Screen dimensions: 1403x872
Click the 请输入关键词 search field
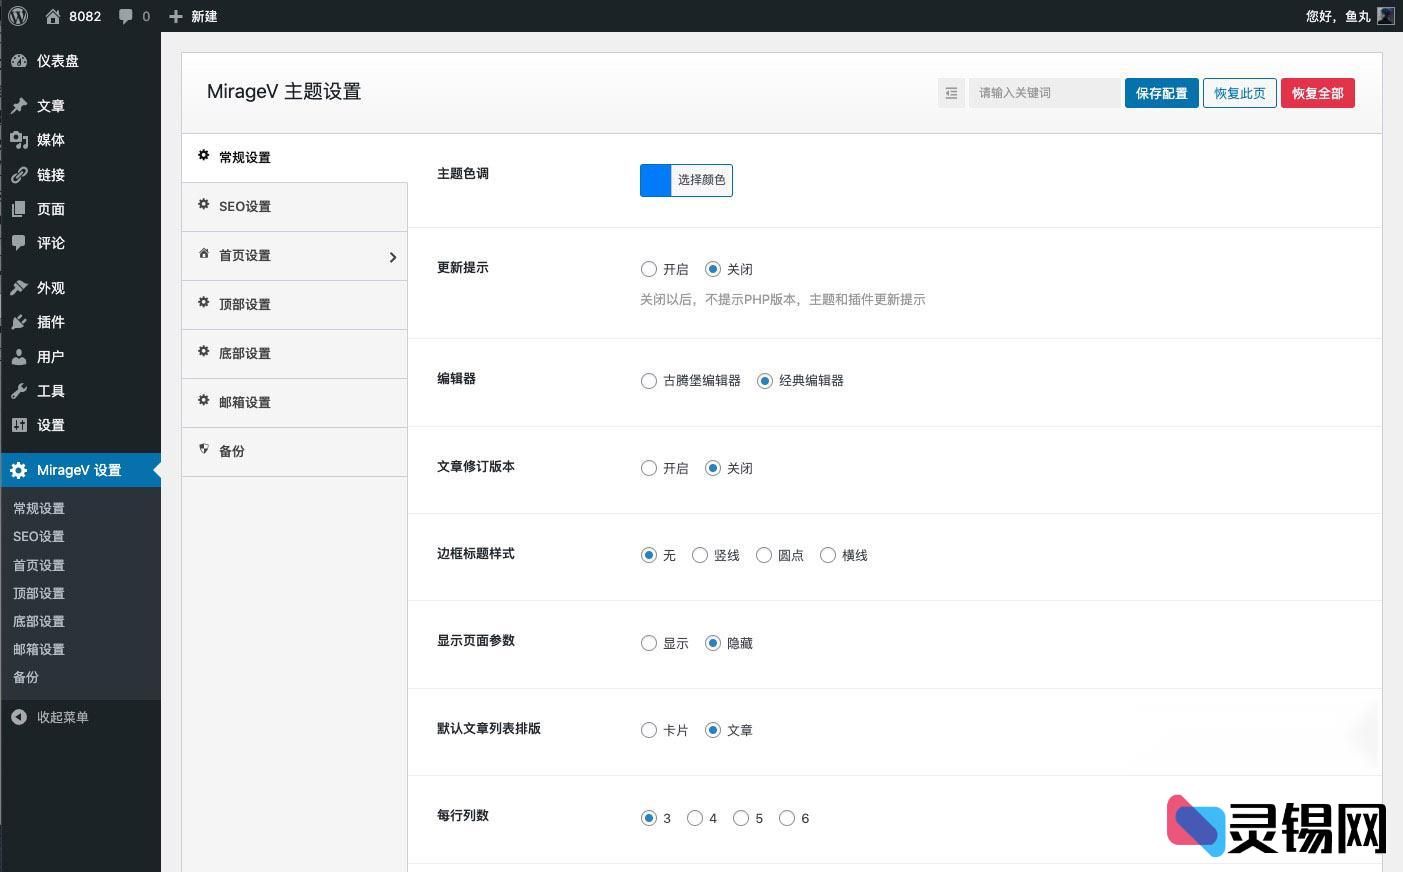click(x=1045, y=92)
